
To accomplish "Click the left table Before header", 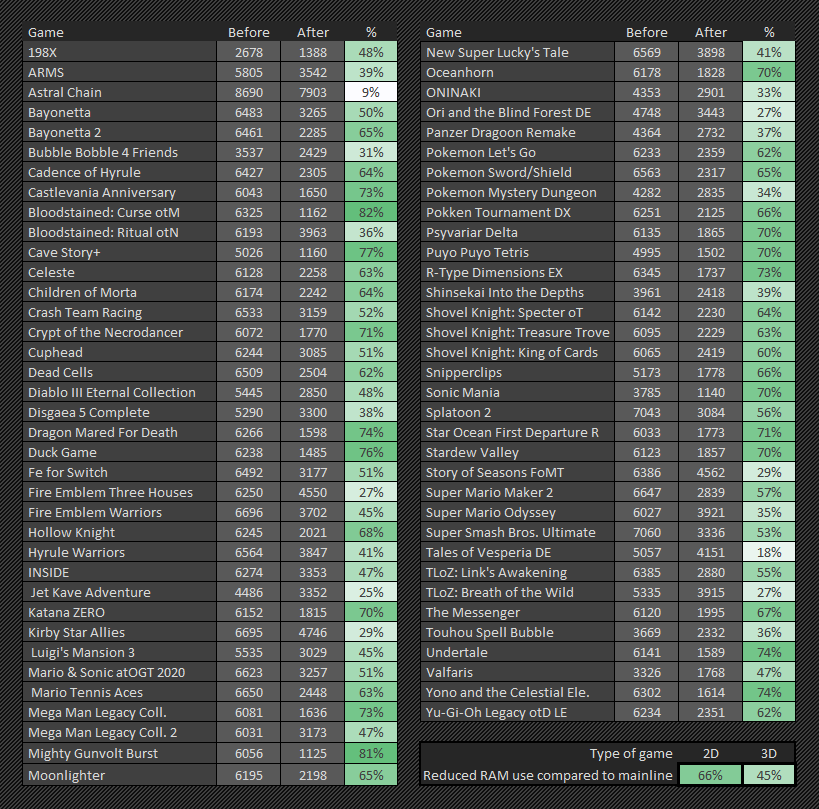I will click(x=249, y=32).
